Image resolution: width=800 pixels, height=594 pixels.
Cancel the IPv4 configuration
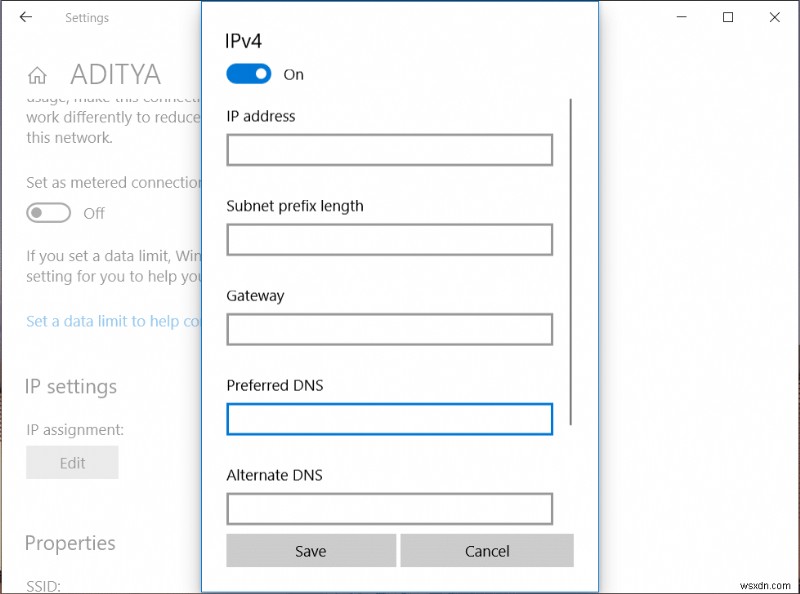[487, 551]
